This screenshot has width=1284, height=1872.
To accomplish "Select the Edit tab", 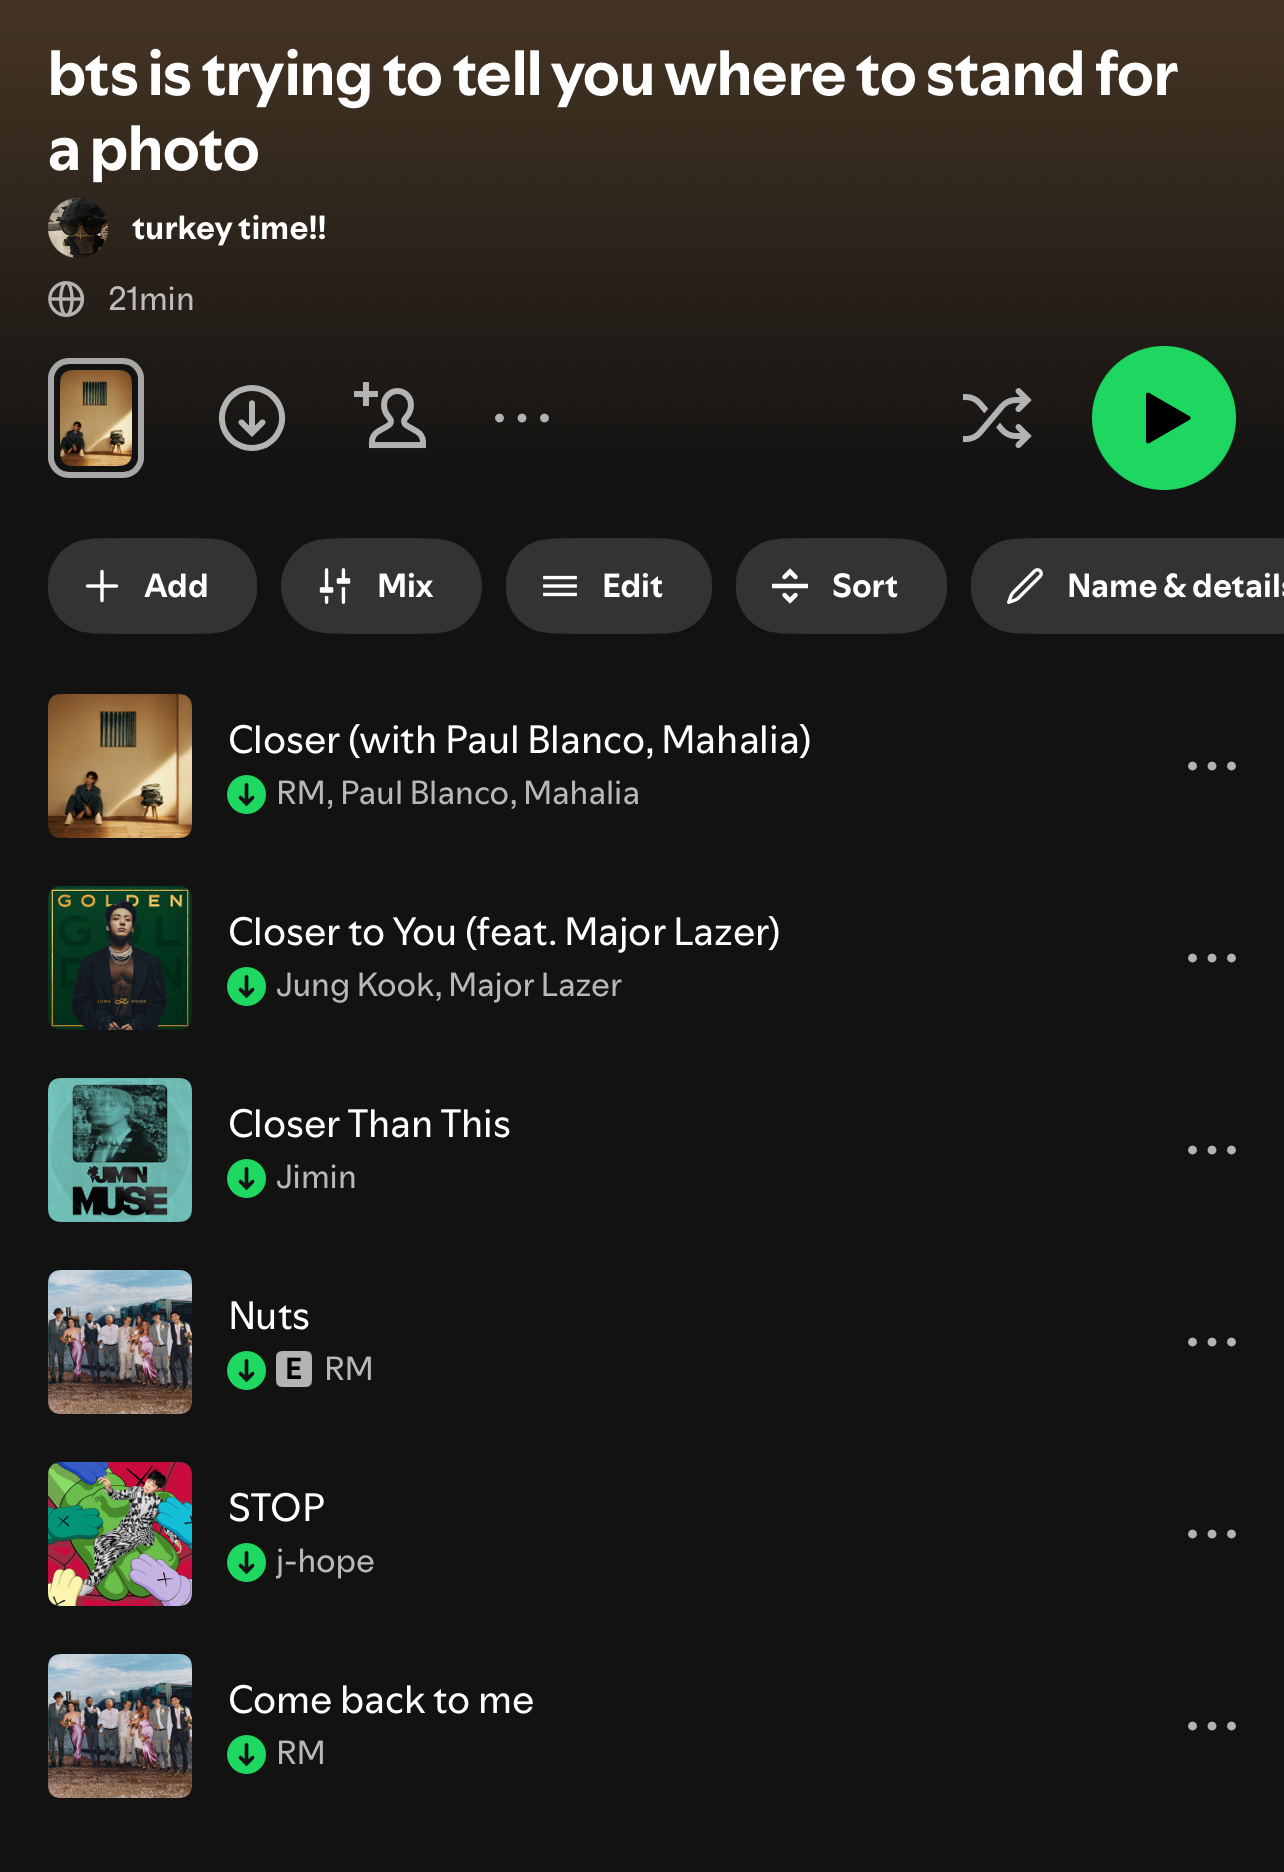I will (609, 586).
